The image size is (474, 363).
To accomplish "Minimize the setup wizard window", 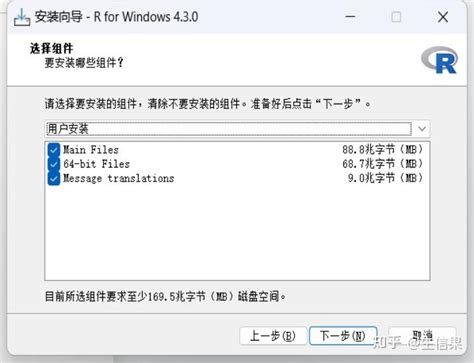I will coord(350,17).
